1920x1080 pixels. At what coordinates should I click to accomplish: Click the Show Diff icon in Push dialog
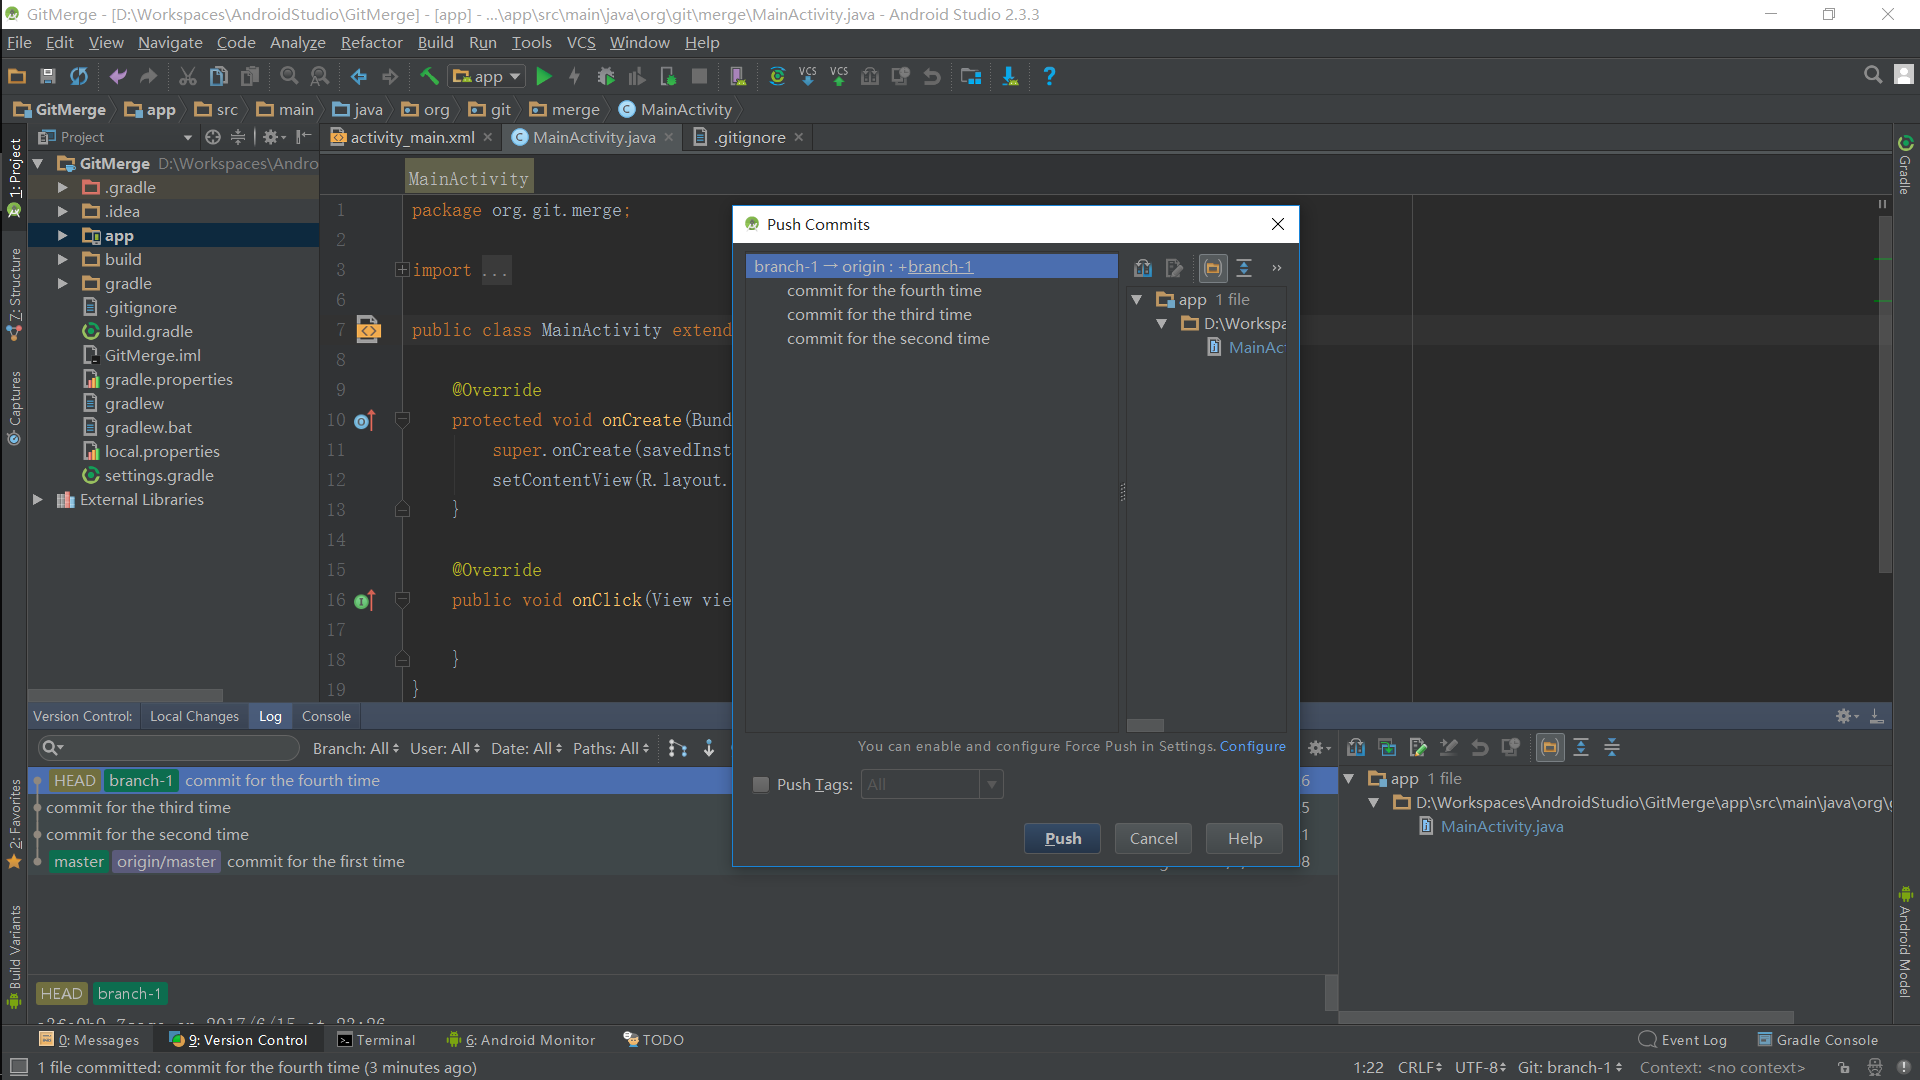(x=1143, y=268)
